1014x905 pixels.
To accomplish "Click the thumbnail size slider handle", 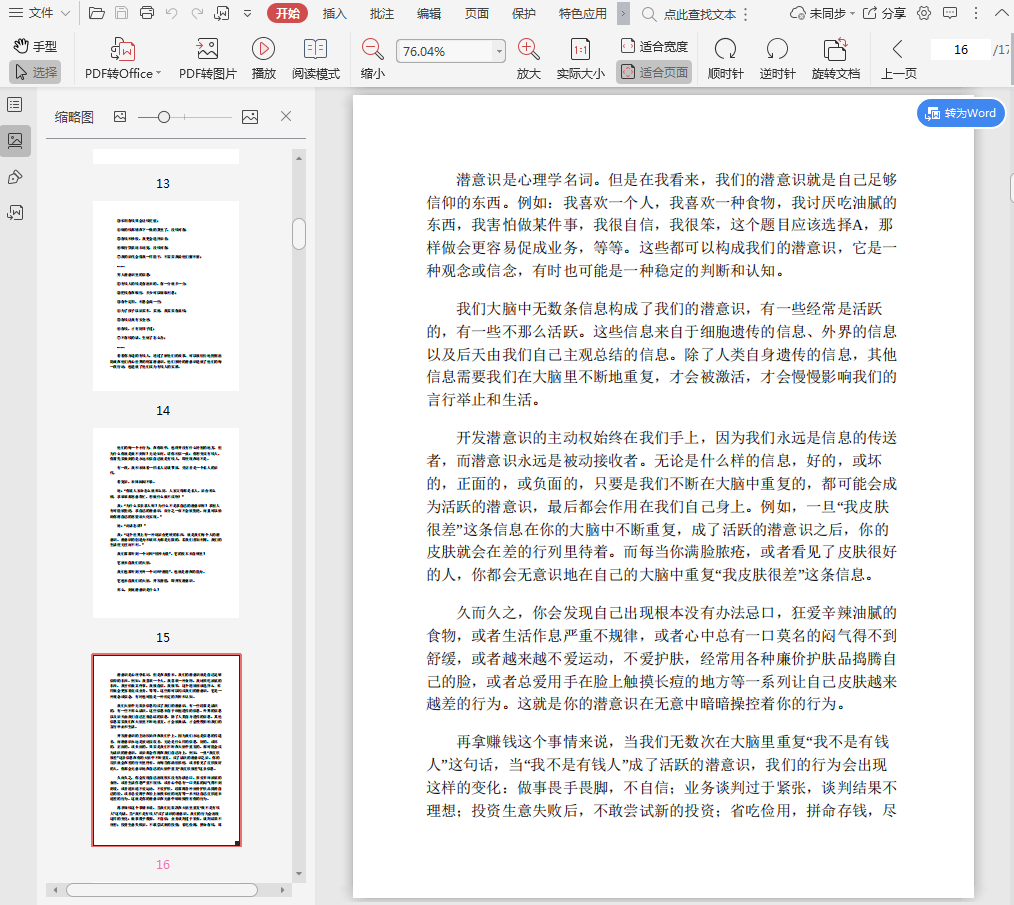I will click(x=164, y=117).
